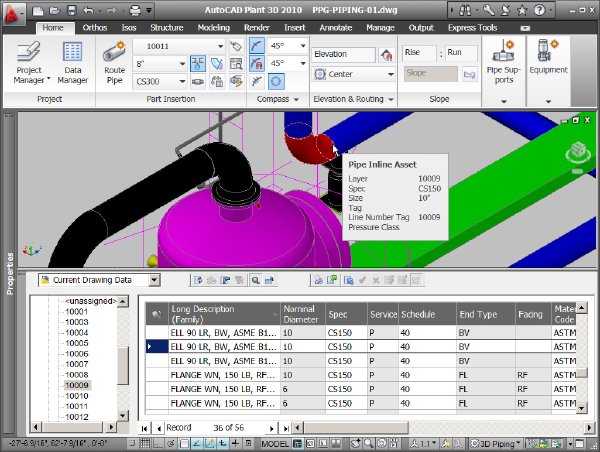Open the binoculars search icon
This screenshot has height=452, width=600.
(465, 10)
